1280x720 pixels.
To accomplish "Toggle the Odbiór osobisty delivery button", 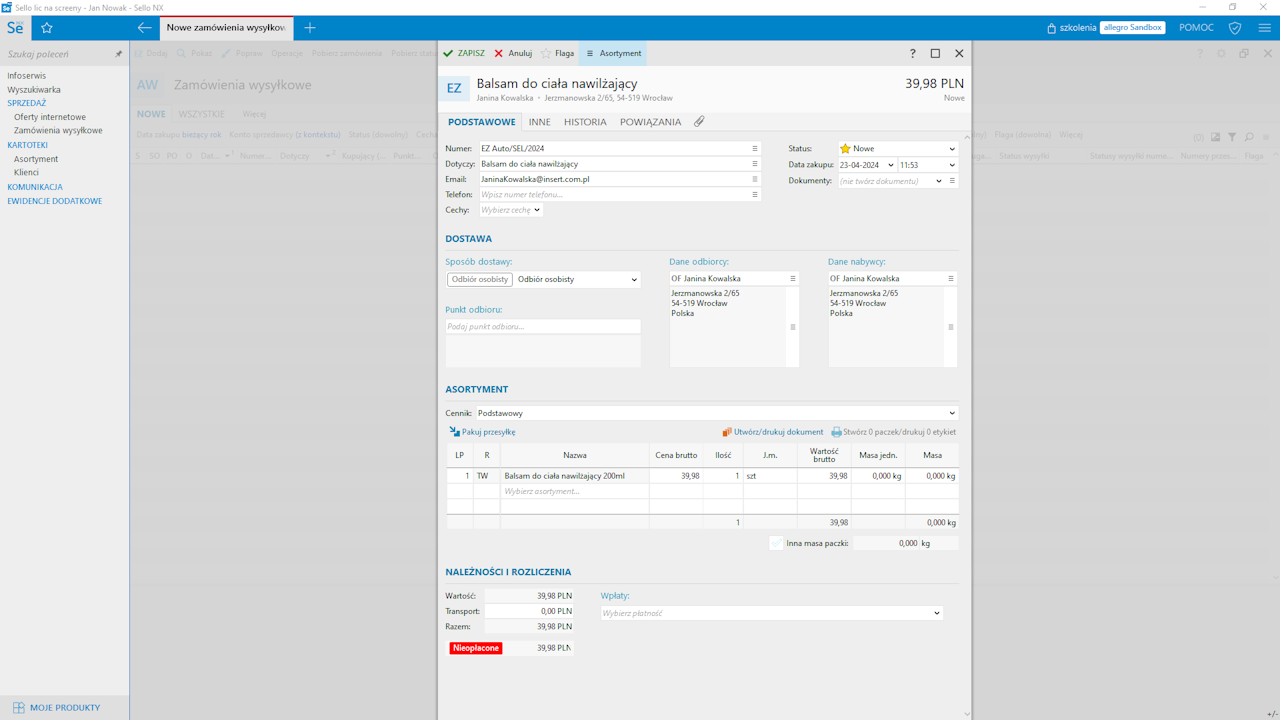I will coord(479,279).
